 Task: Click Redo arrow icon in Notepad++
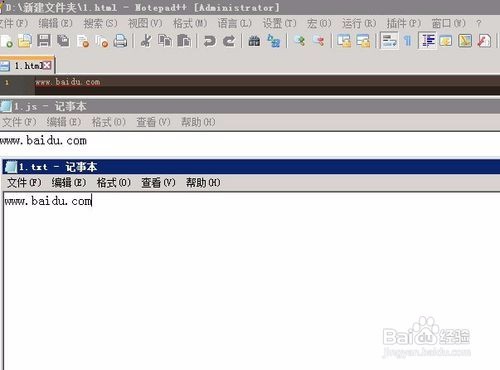pyautogui.click(x=229, y=41)
